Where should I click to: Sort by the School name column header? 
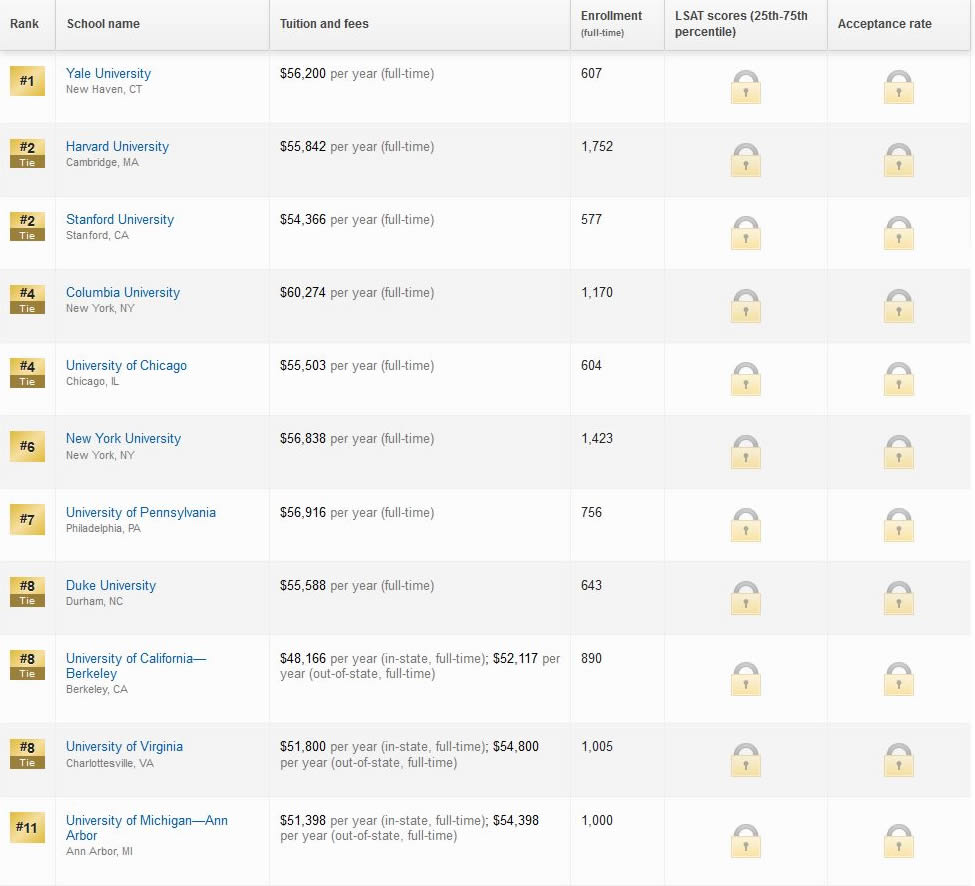[x=103, y=24]
